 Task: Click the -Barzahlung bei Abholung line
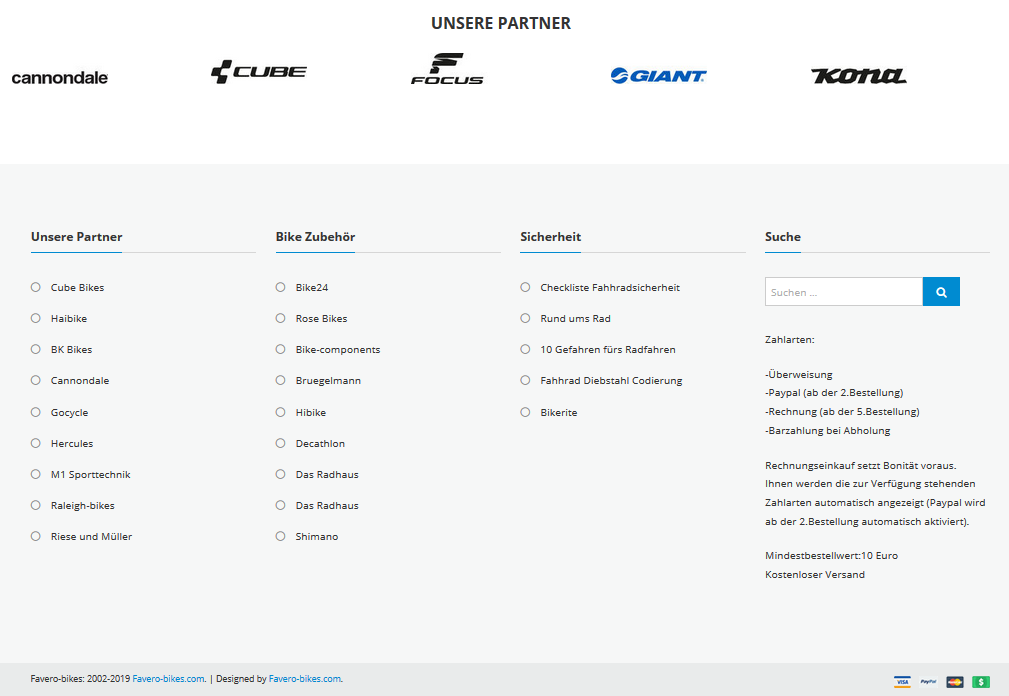pos(828,431)
